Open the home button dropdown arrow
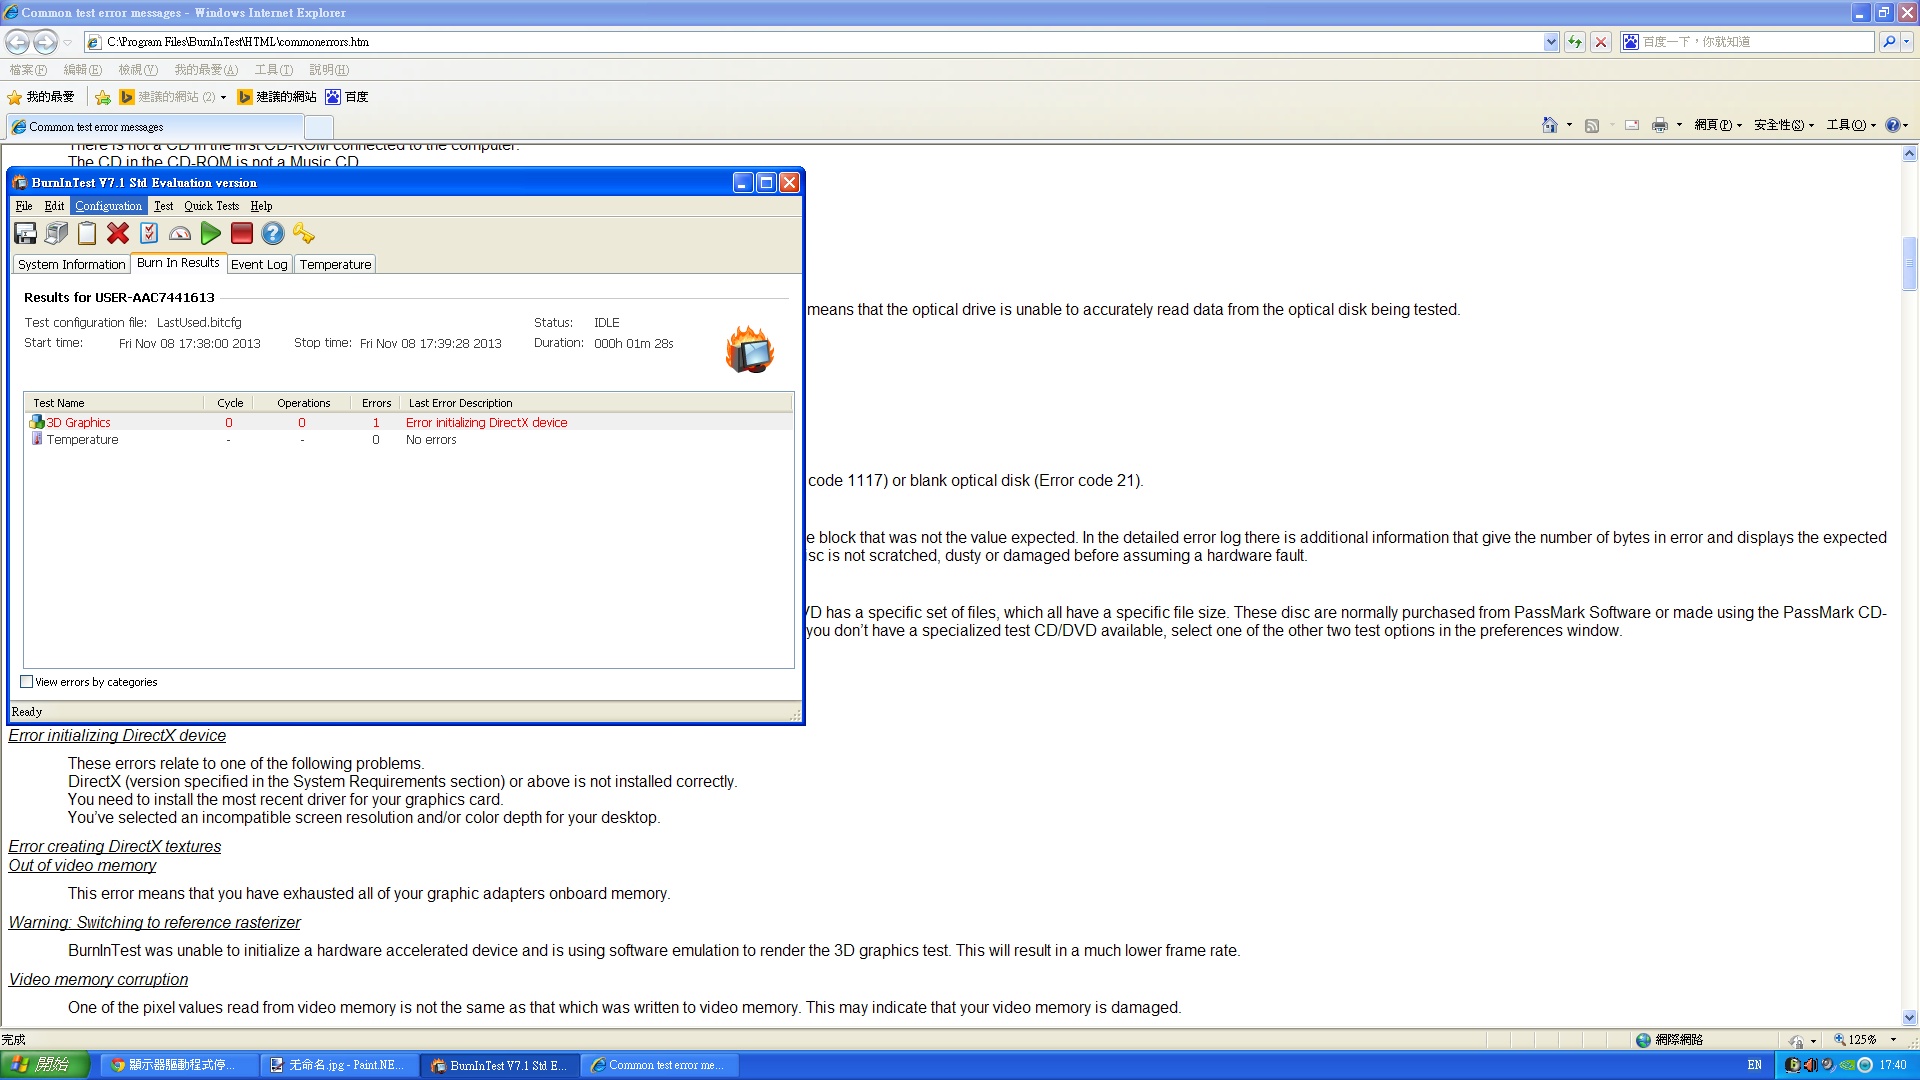Viewport: 1920px width, 1080px height. [1569, 125]
